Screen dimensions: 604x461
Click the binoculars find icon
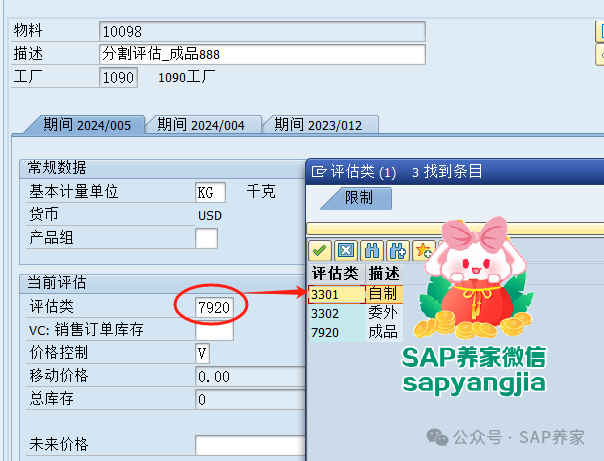point(372,250)
